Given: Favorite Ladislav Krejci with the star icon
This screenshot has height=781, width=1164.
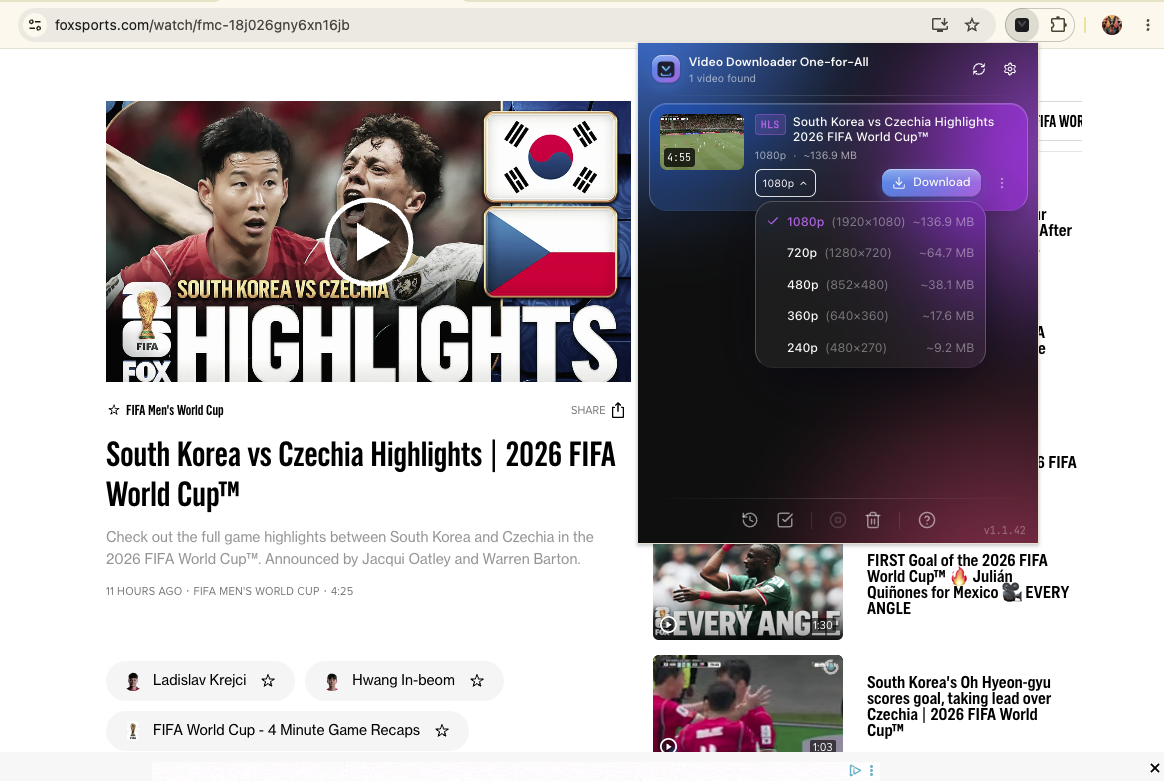Looking at the screenshot, I should 268,681.
